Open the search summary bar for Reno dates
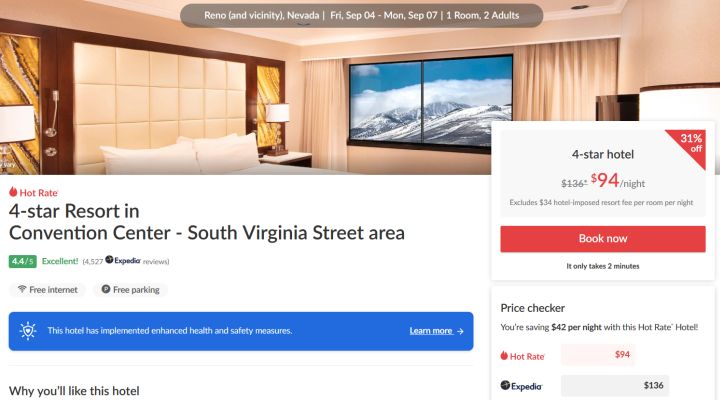The height and width of the screenshot is (400, 720). click(362, 15)
